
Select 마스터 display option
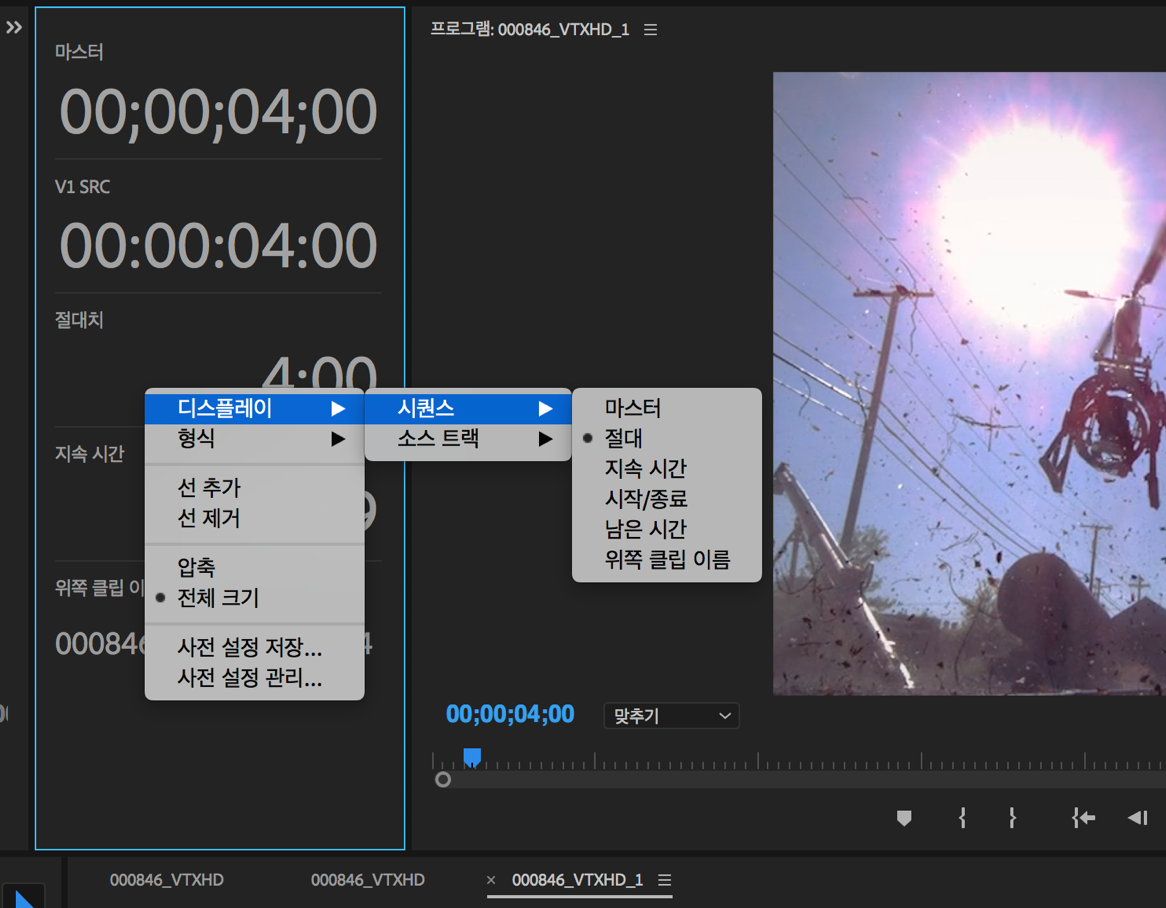[666, 408]
